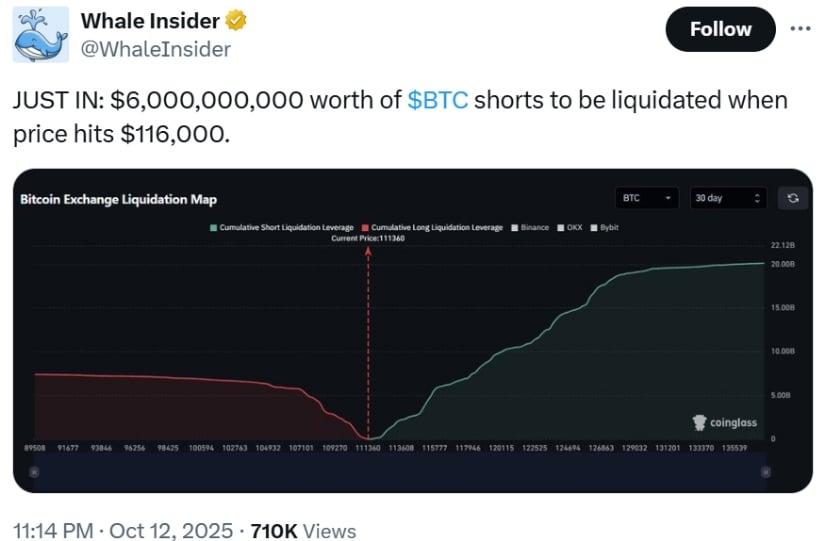This screenshot has width=825, height=541.
Task: Open the 30 day period dropdown
Action: pyautogui.click(x=722, y=198)
